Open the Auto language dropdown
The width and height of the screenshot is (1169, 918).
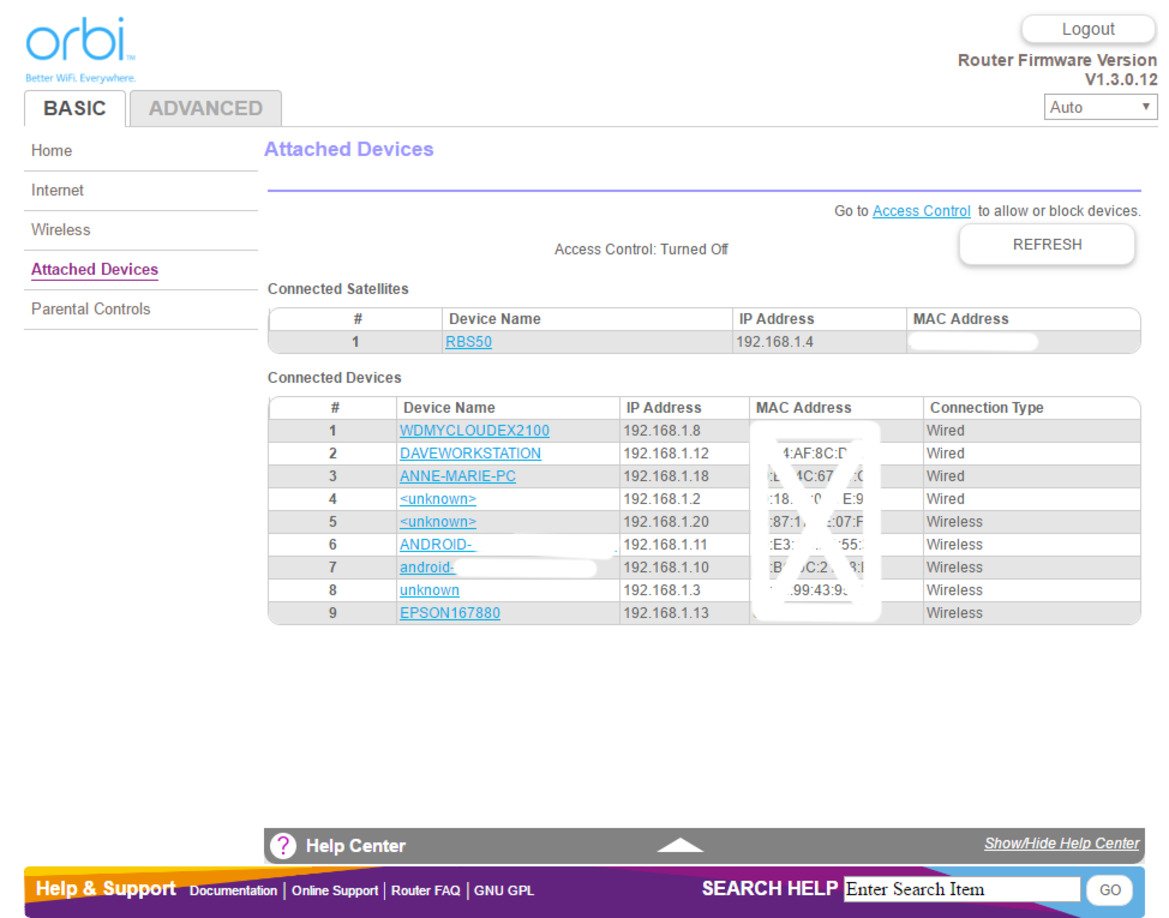tap(1100, 107)
